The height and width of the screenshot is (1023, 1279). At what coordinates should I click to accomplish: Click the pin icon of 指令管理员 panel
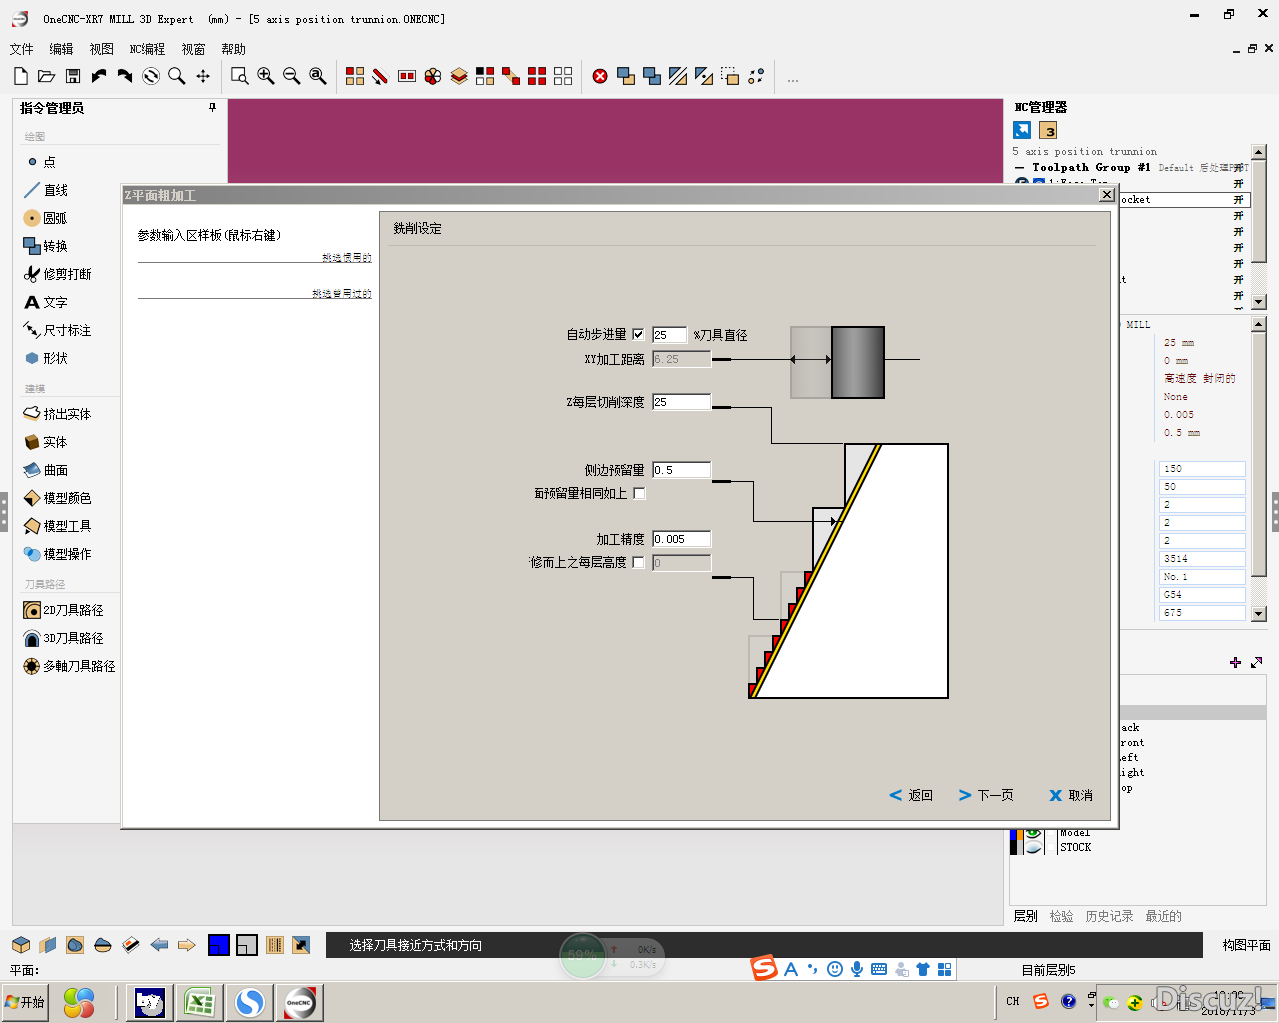click(x=212, y=107)
